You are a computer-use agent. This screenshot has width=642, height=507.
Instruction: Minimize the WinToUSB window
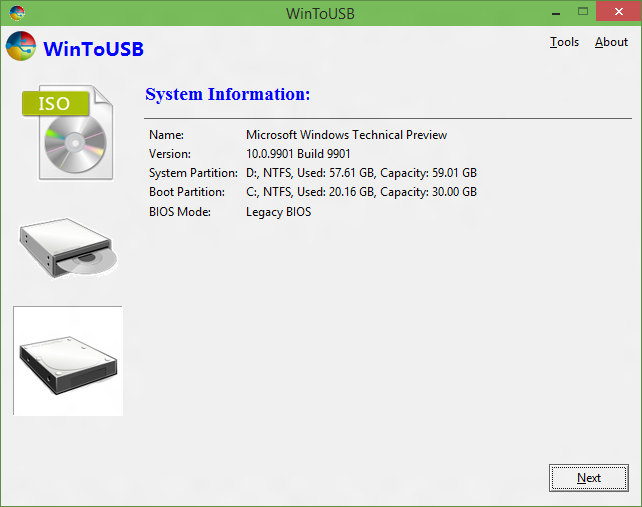556,13
